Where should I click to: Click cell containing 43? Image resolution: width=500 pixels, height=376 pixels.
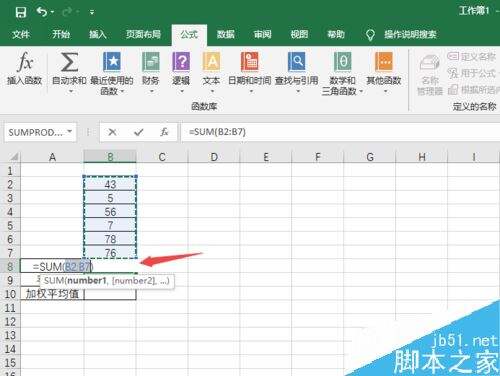110,184
